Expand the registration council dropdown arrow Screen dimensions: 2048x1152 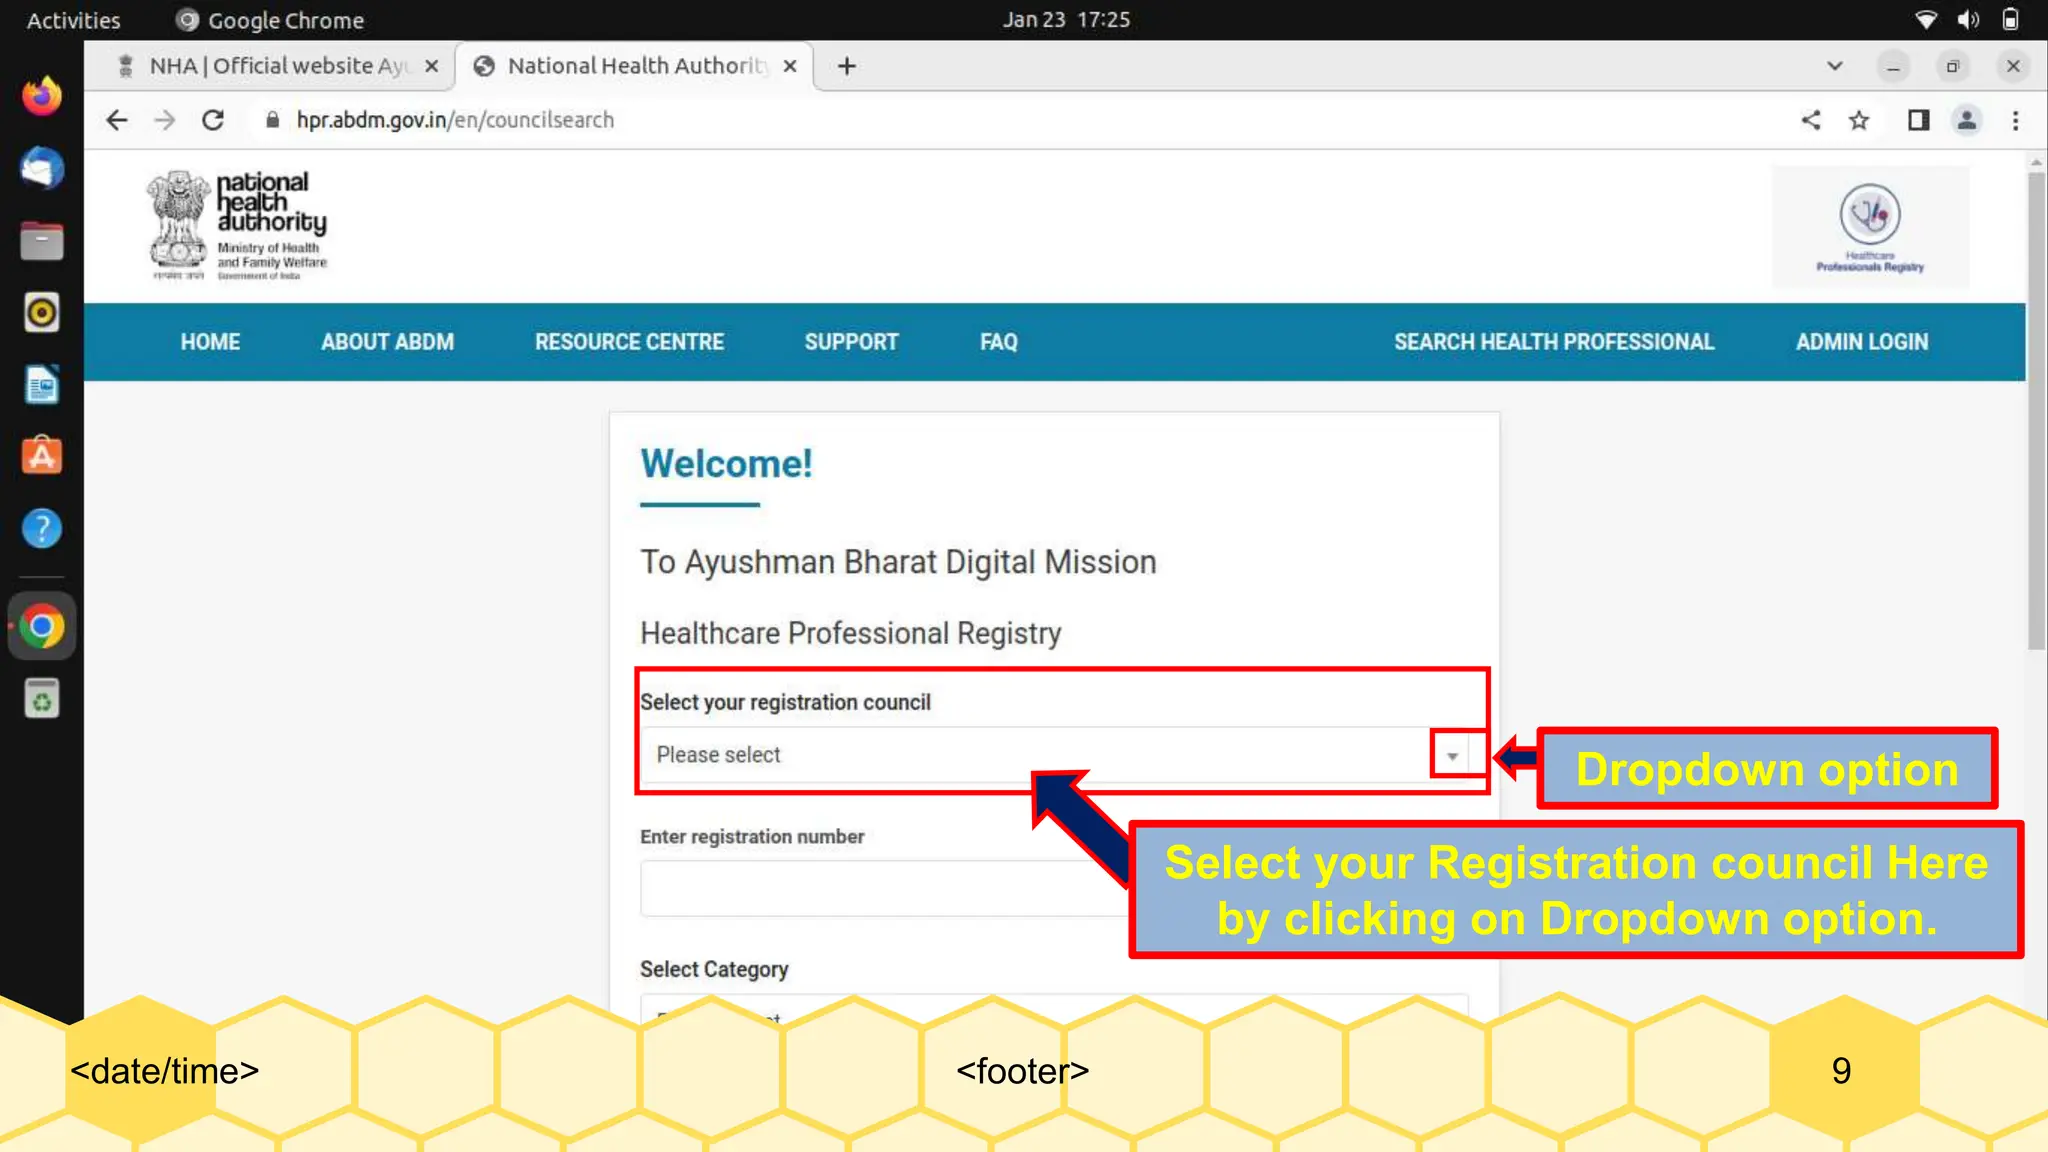click(x=1452, y=756)
